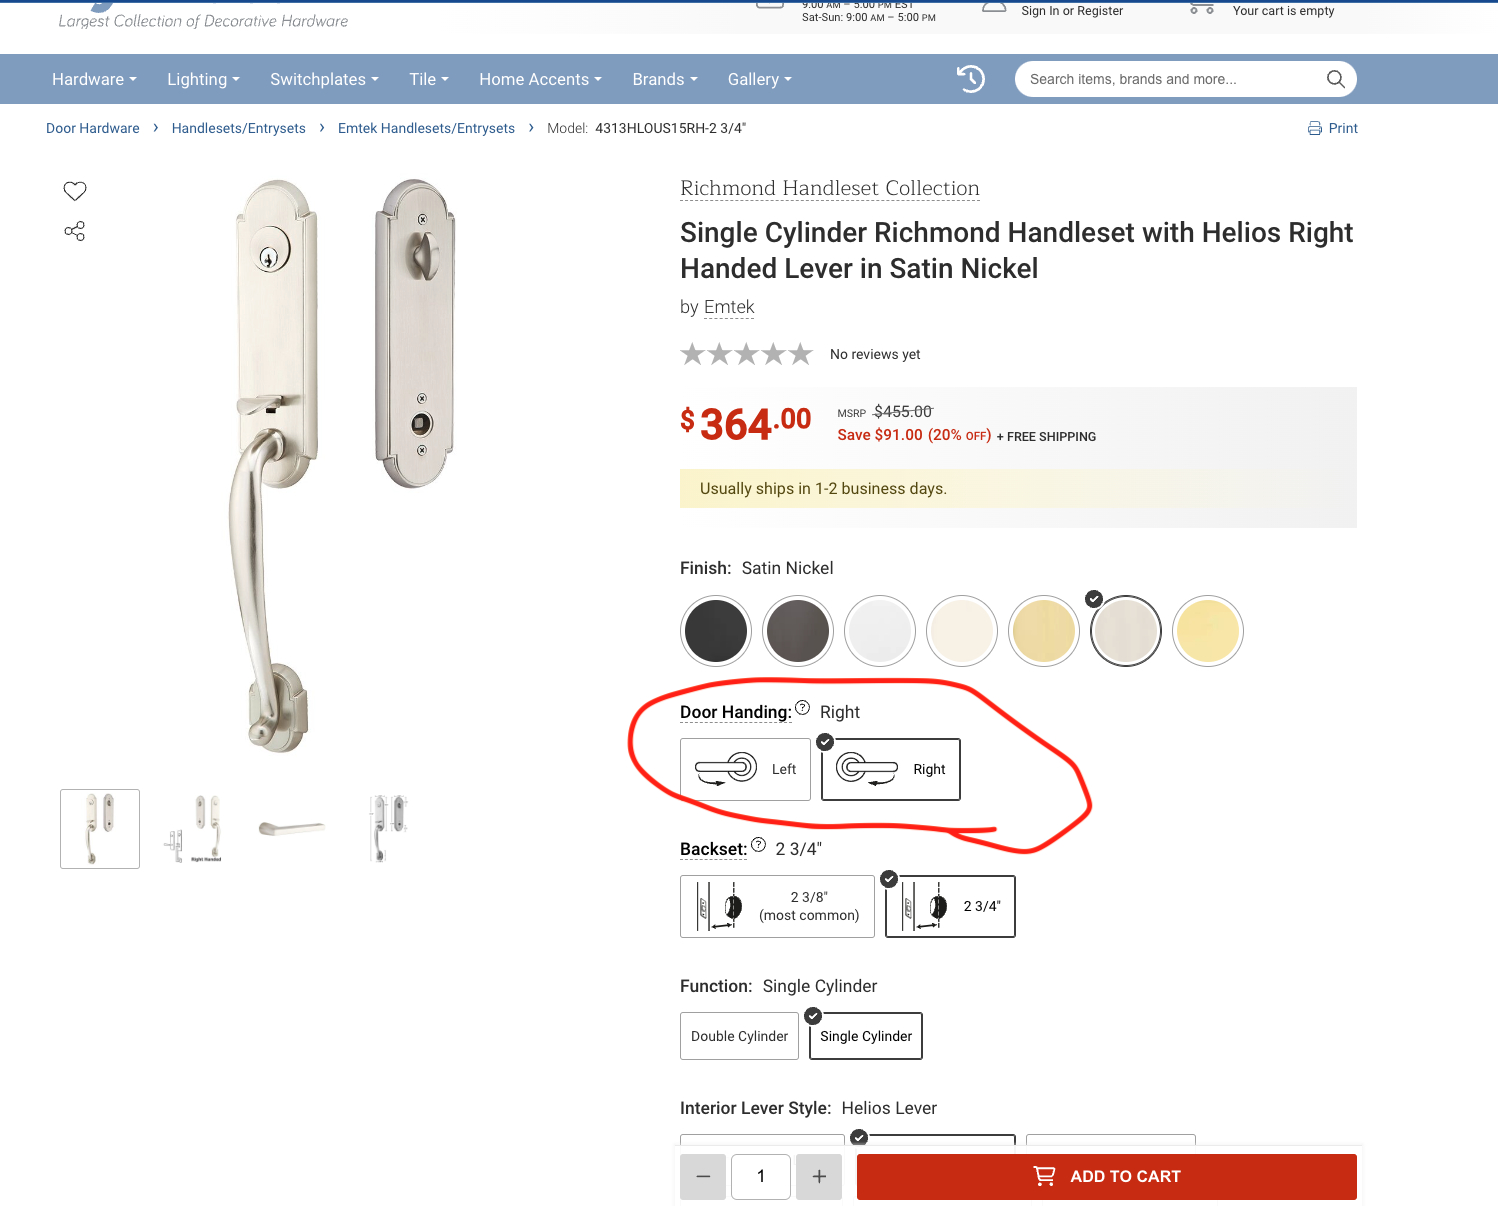Open Door Handing help question mark

[802, 708]
